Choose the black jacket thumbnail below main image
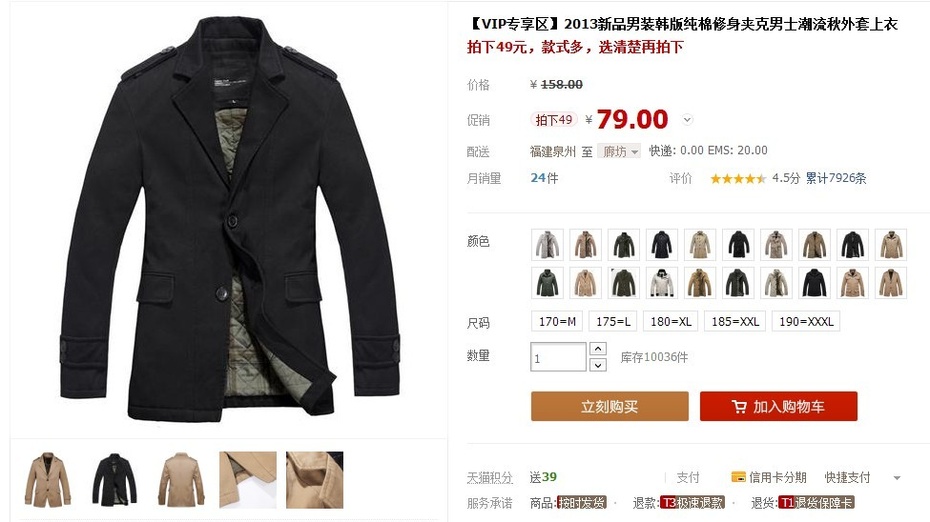Screen dimensions: 930x522 point(114,479)
